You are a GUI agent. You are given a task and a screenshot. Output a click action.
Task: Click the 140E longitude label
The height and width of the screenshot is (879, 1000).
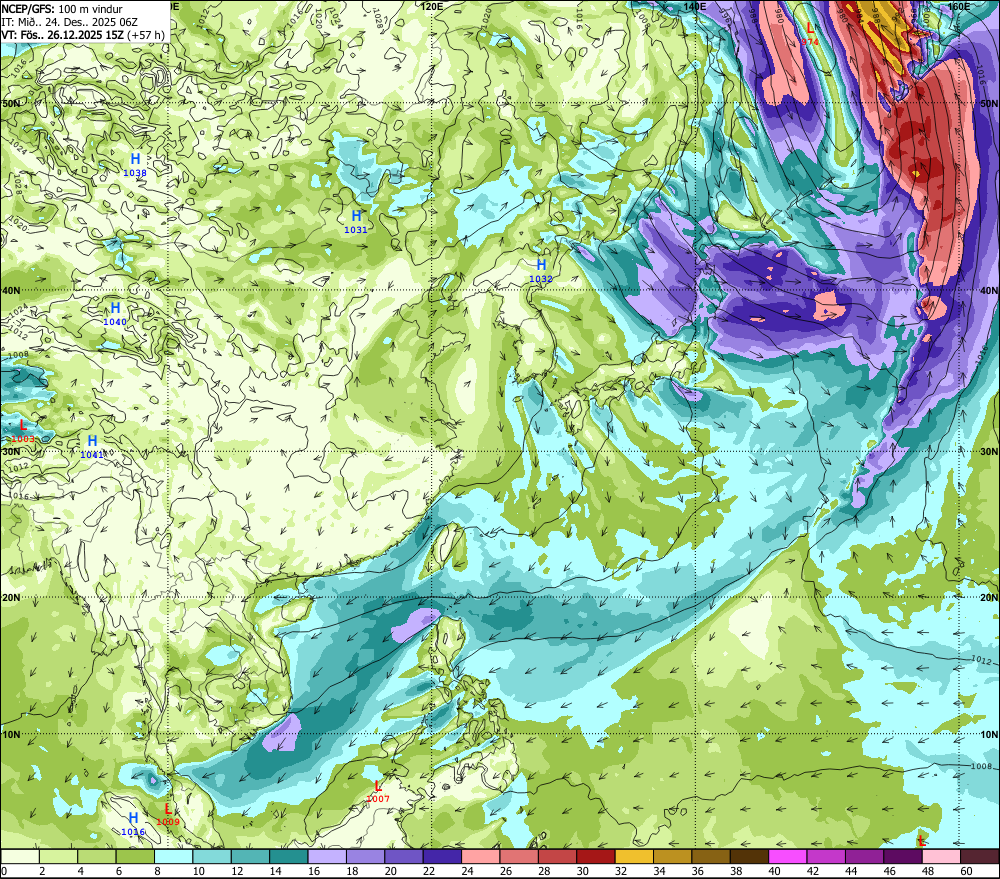695,6
